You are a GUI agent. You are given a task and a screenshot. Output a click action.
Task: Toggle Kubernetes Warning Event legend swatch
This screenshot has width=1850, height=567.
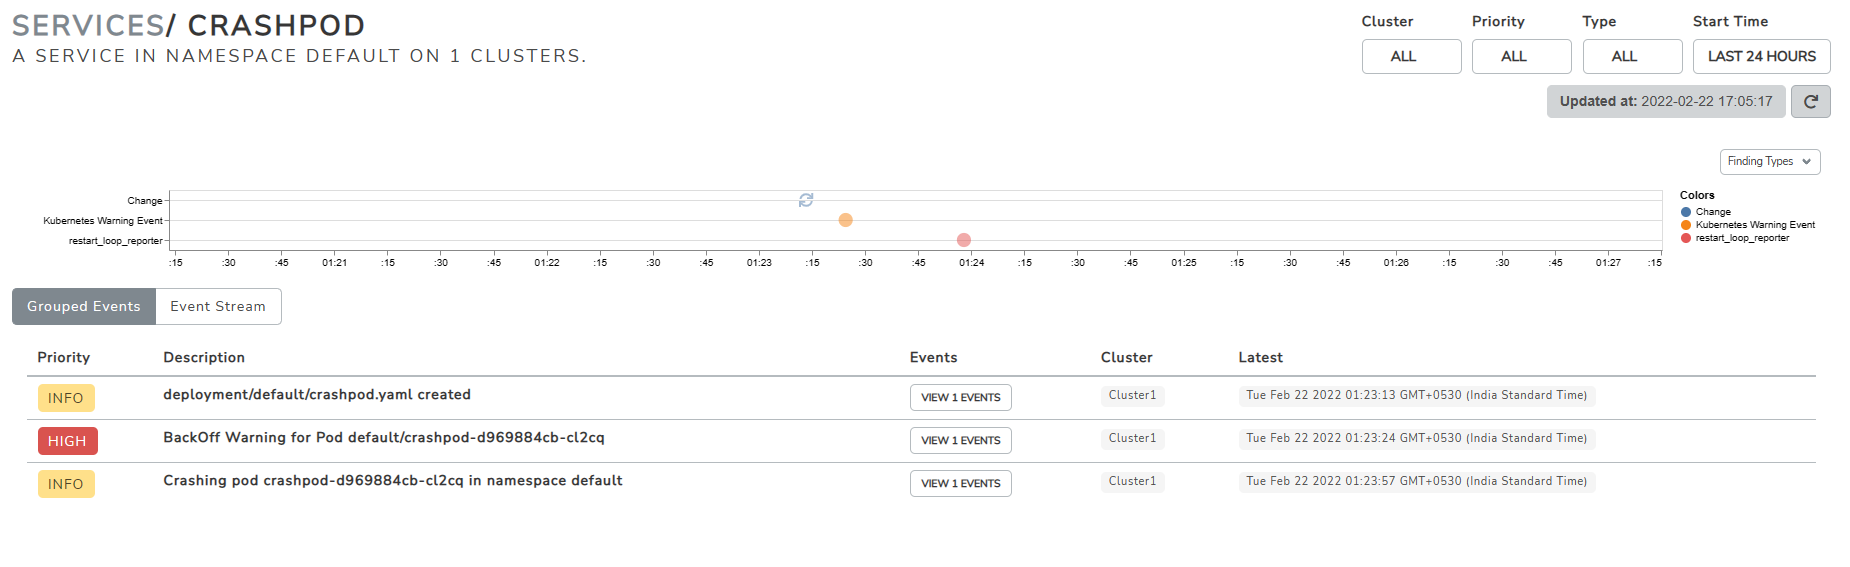(1686, 225)
